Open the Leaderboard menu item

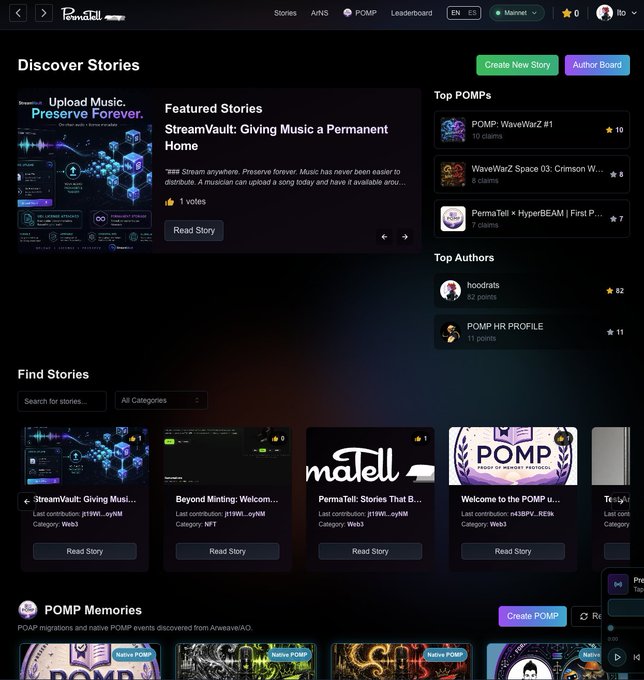point(411,13)
